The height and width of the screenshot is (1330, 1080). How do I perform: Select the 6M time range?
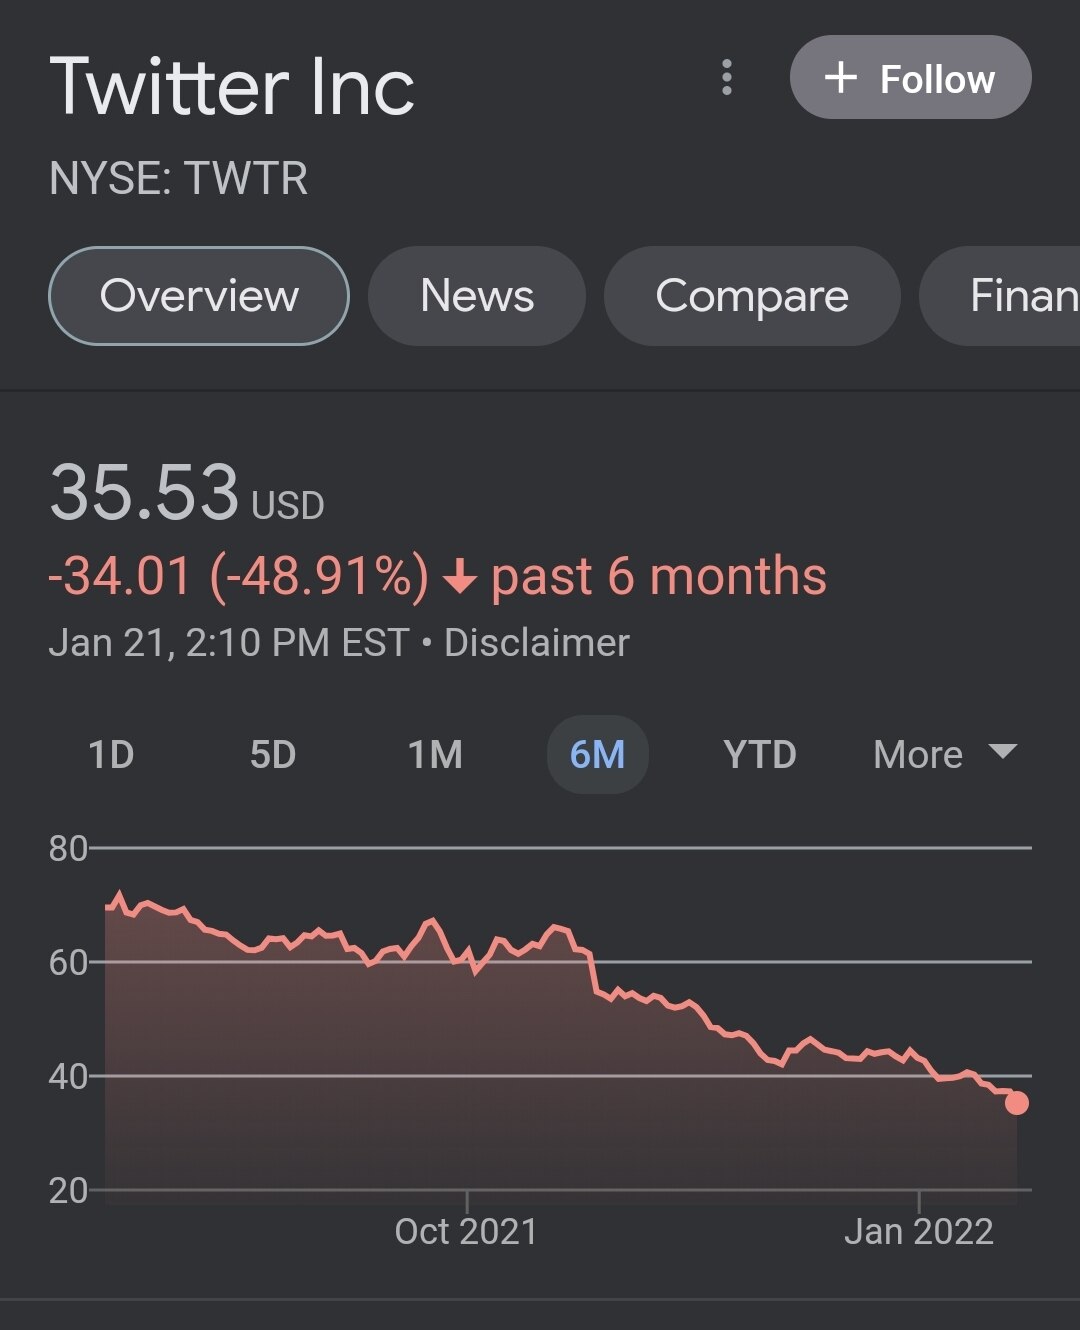click(597, 754)
